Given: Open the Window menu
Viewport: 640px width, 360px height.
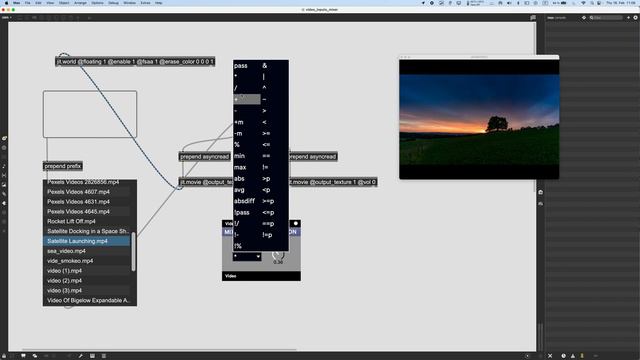Looking at the screenshot, I should (129, 3).
